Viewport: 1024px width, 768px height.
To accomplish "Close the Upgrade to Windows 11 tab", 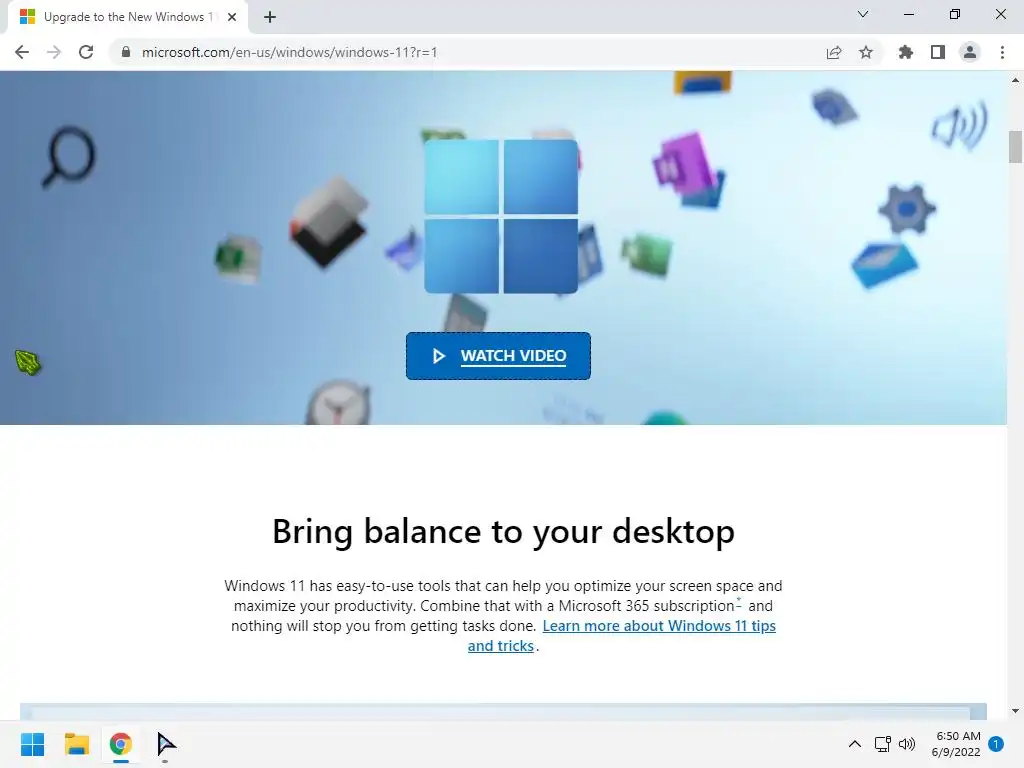I will pyautogui.click(x=232, y=18).
